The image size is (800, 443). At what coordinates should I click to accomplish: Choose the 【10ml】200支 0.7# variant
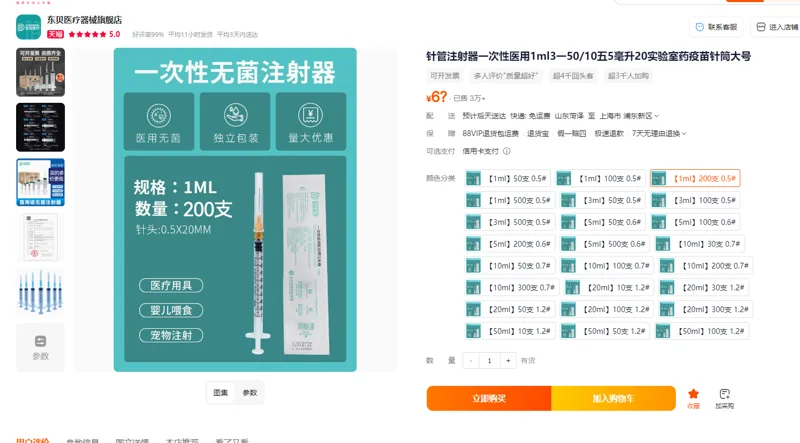tap(706, 266)
